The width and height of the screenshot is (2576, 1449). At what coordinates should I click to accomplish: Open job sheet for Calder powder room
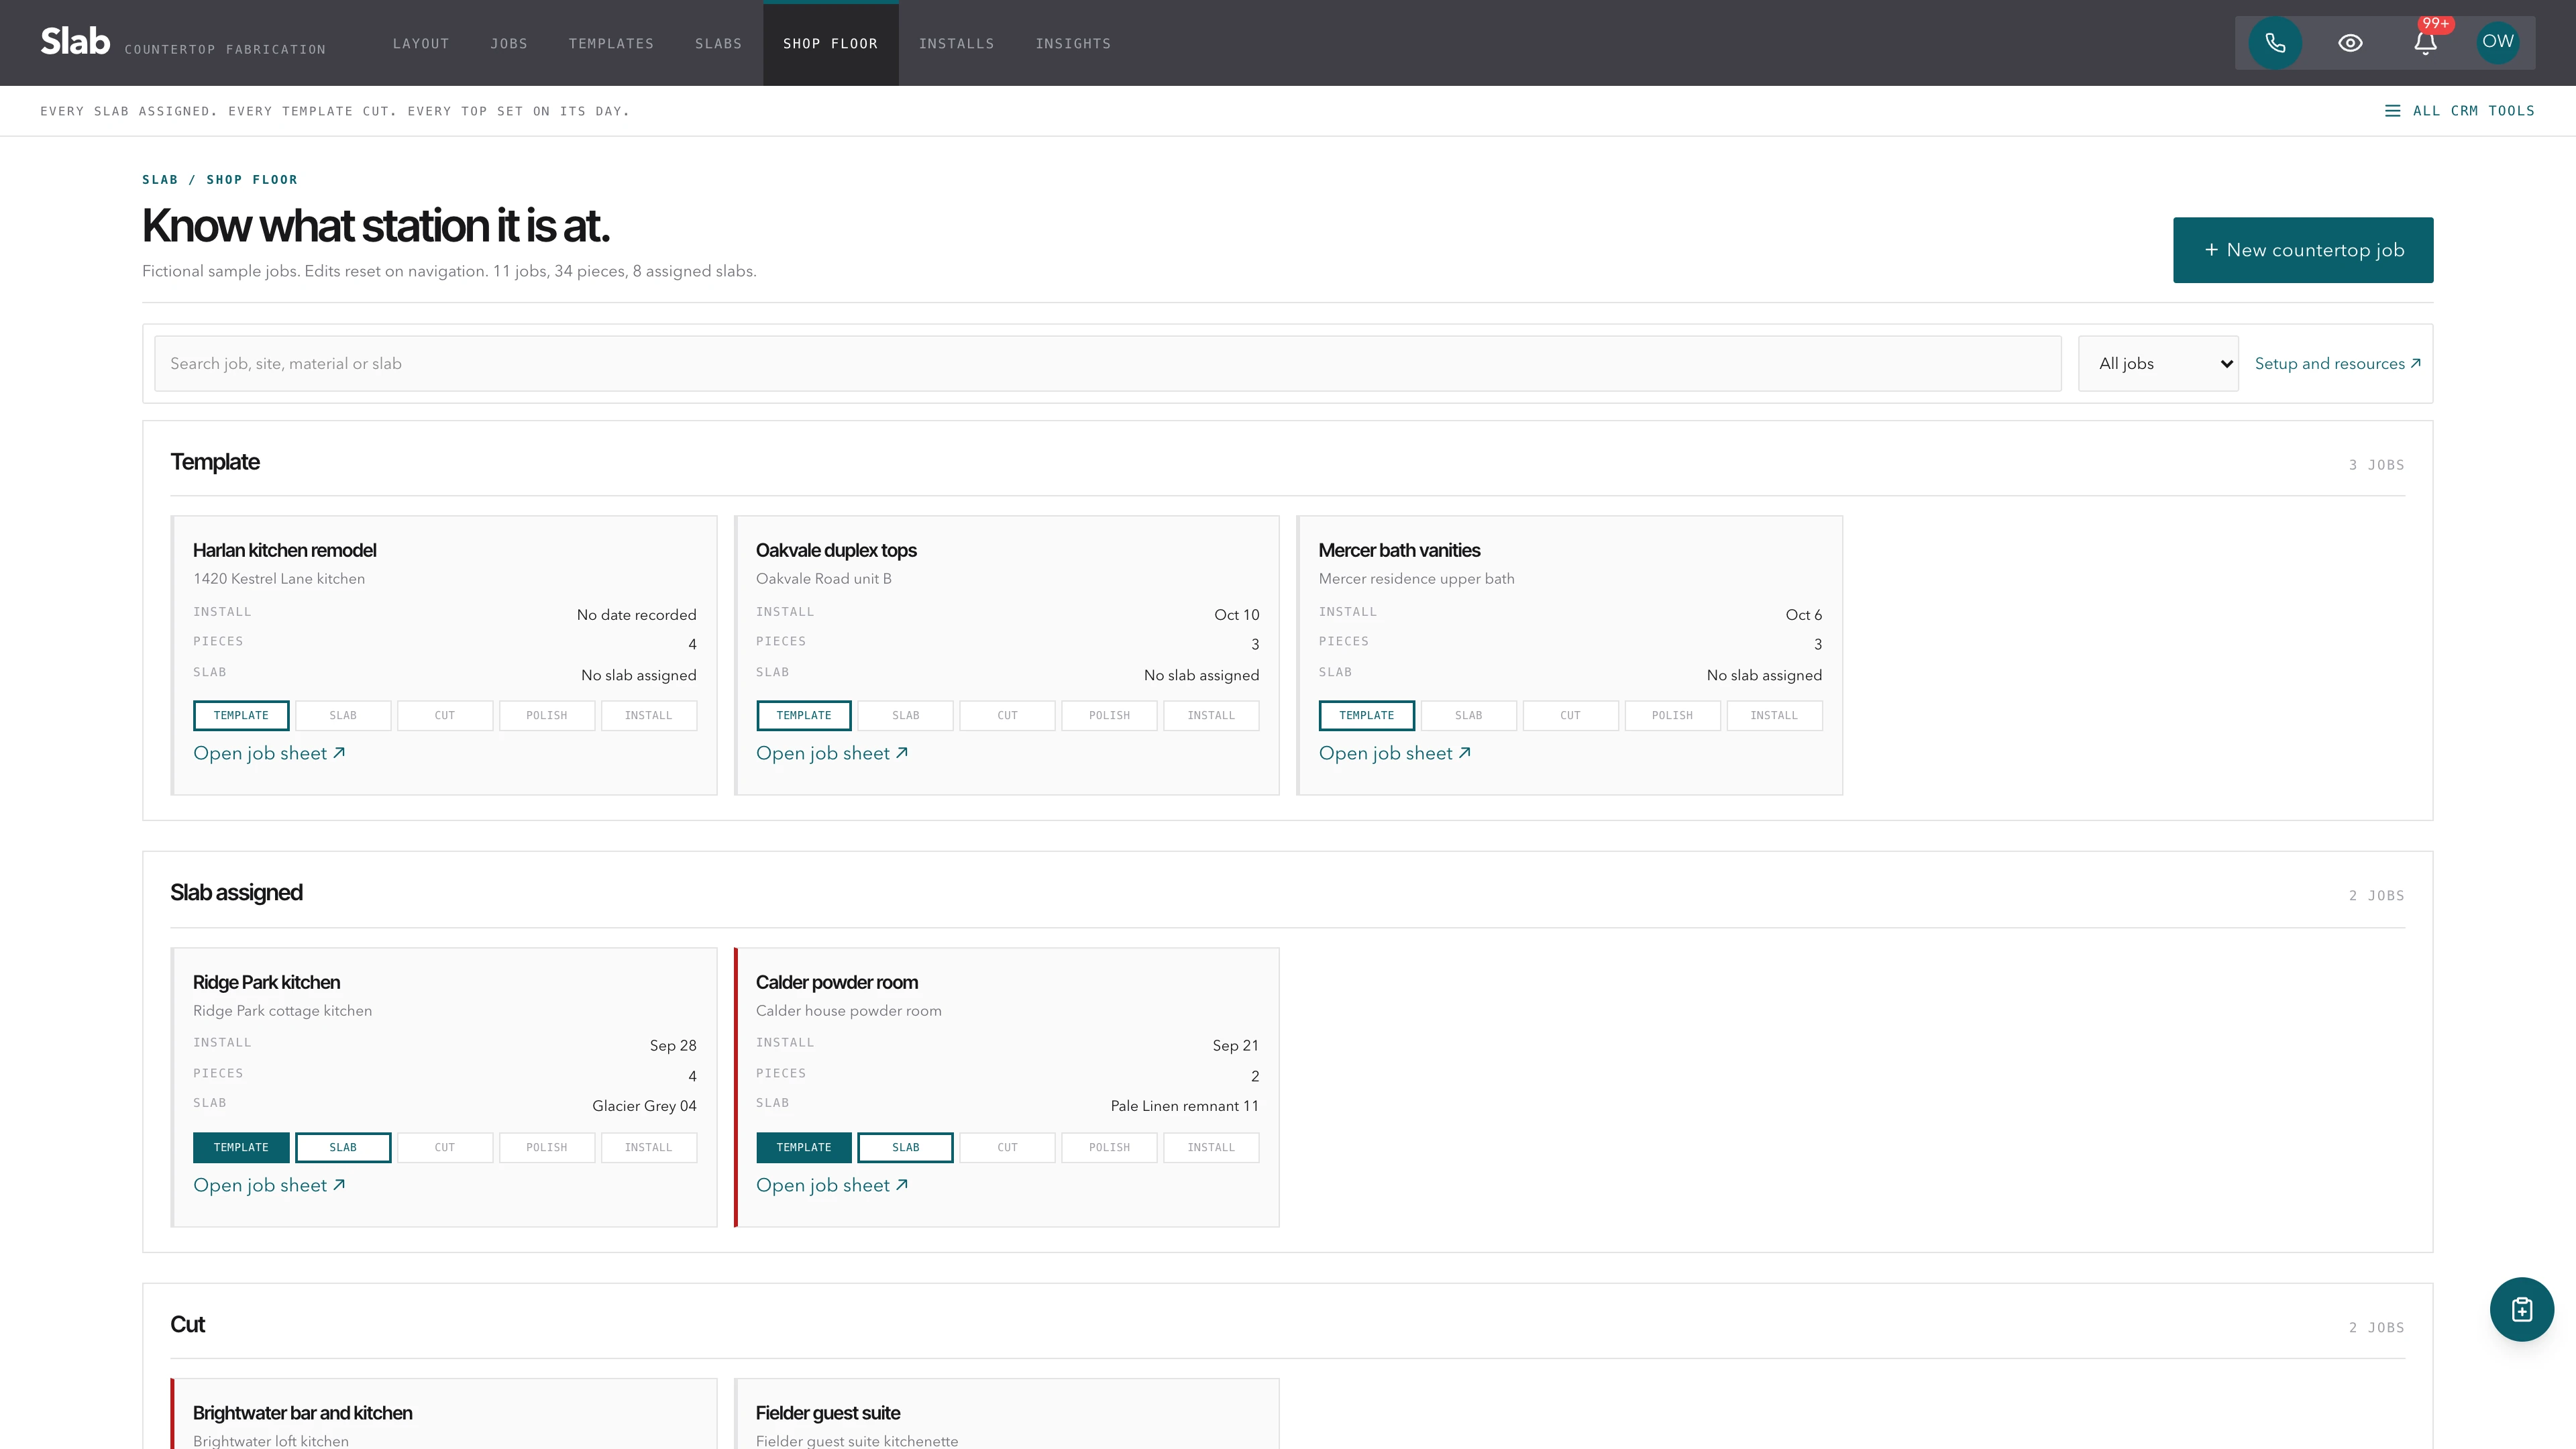click(832, 1185)
